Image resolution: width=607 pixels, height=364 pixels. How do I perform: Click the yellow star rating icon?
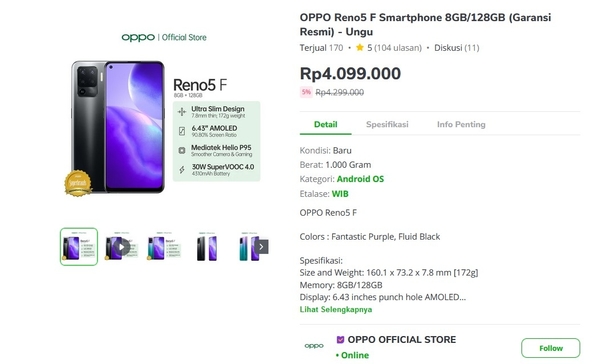click(x=360, y=47)
